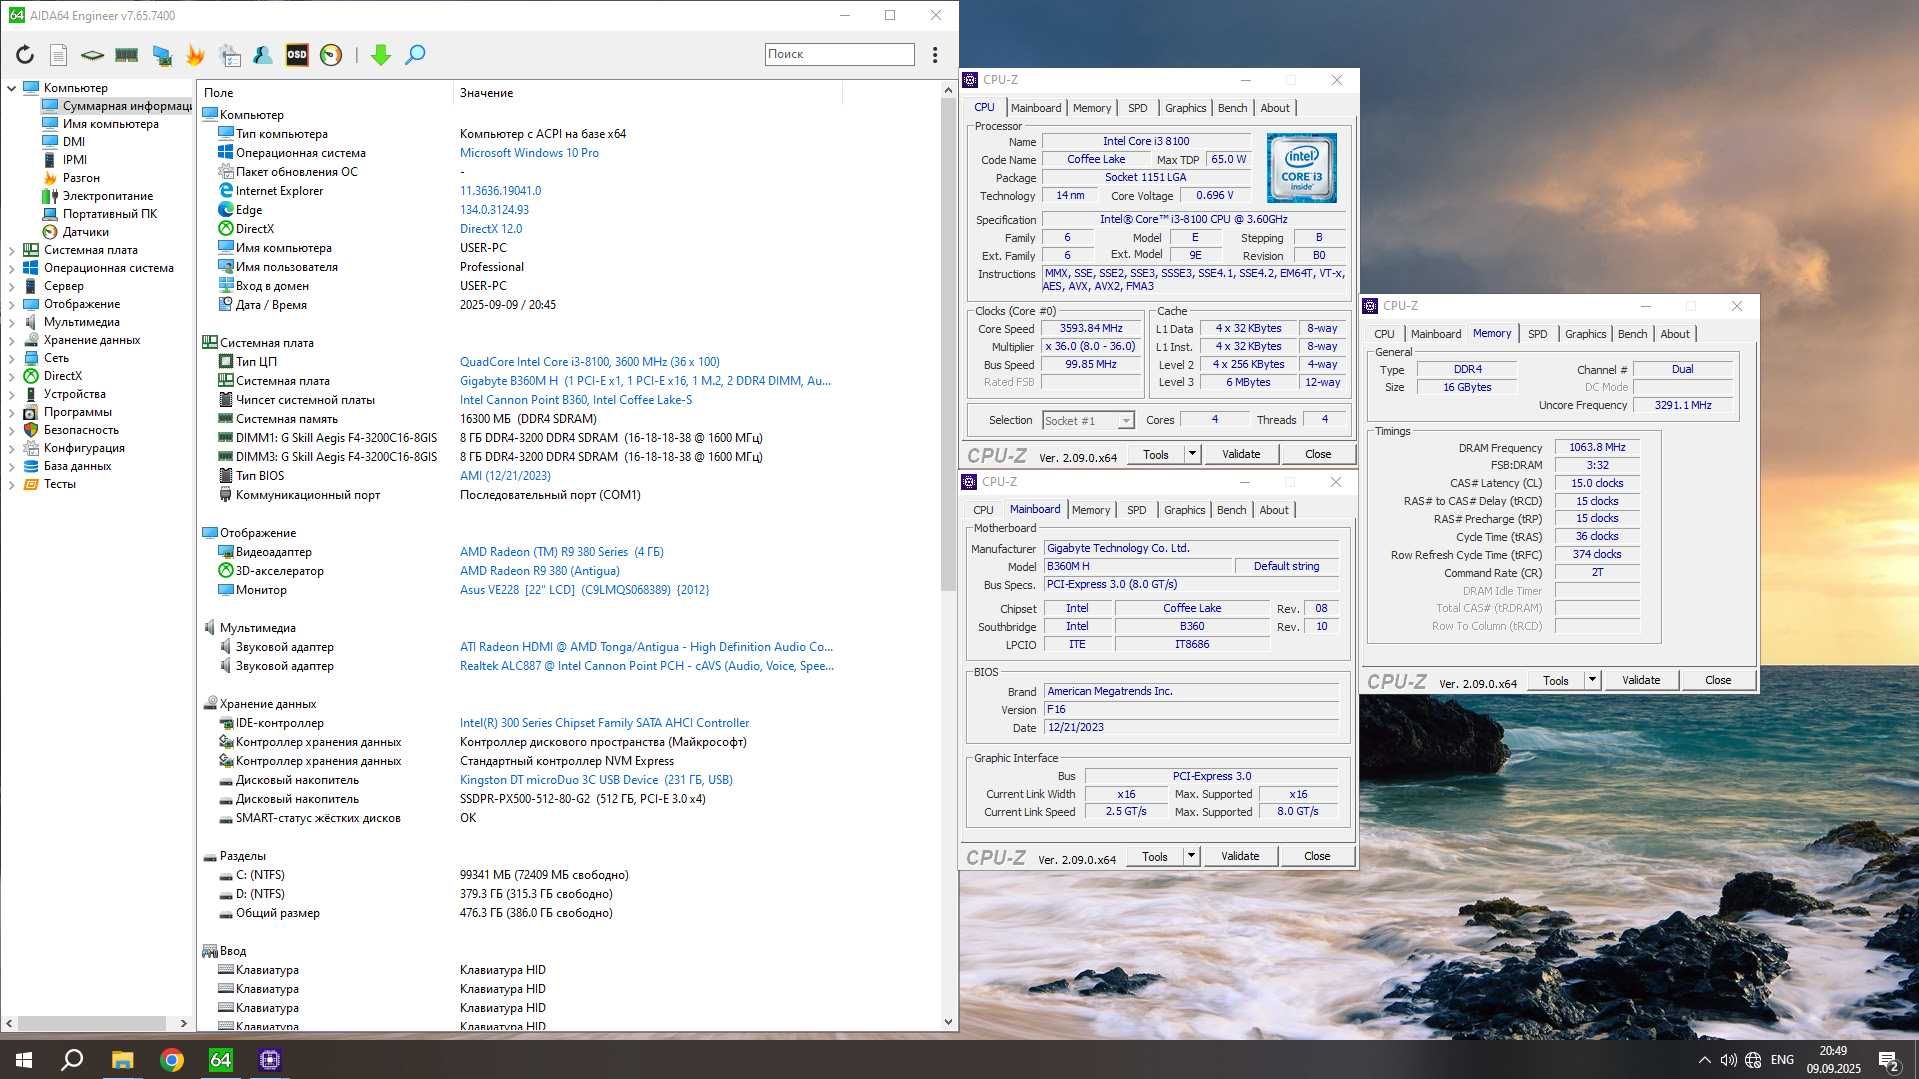This screenshot has height=1079, width=1919.
Task: Click Validate in CPU-Z Mainboard window
Action: 1240,856
